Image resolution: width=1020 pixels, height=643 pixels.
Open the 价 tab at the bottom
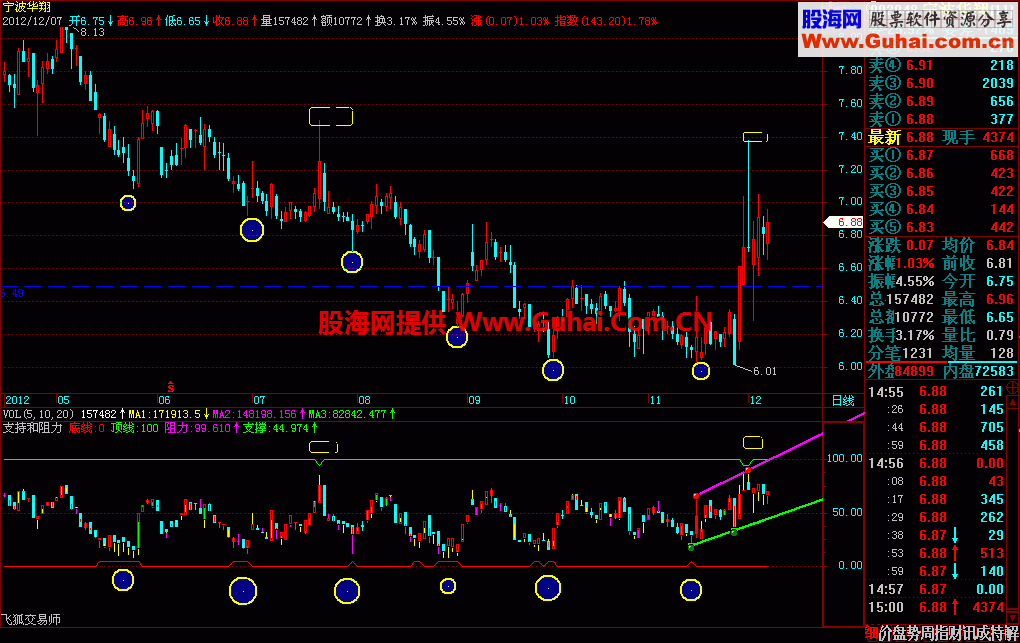885,633
